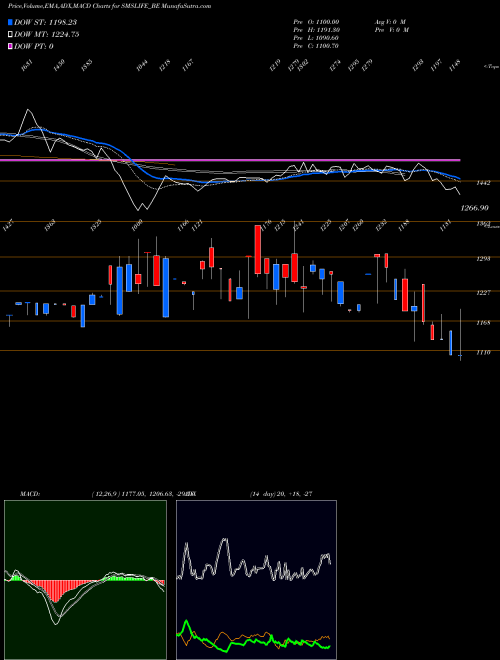Screen dimensions: 500x660
Task: Click the 'Avg V: 0 M' volume text
Action: (391, 21)
